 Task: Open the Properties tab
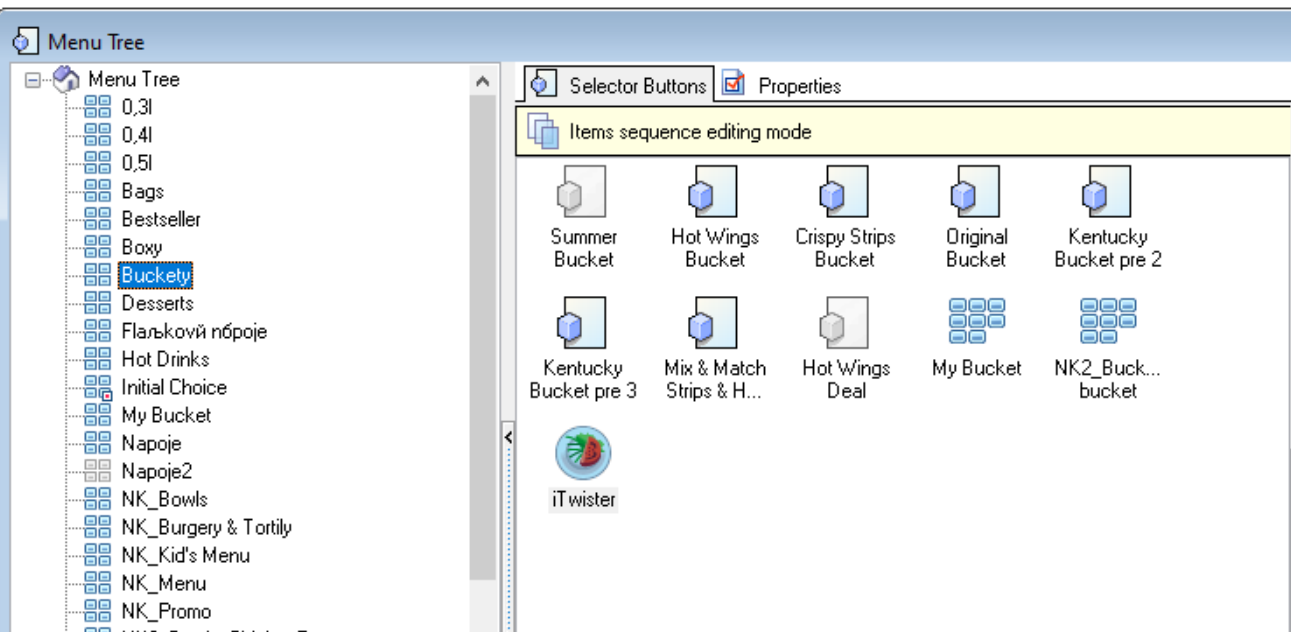pyautogui.click(x=783, y=86)
